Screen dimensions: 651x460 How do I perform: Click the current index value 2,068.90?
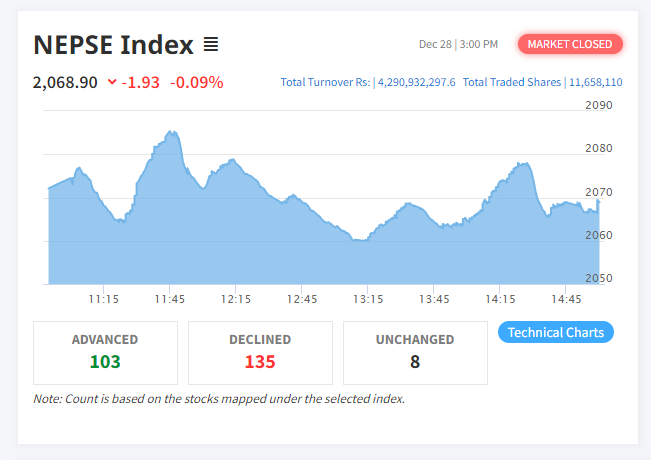point(65,82)
